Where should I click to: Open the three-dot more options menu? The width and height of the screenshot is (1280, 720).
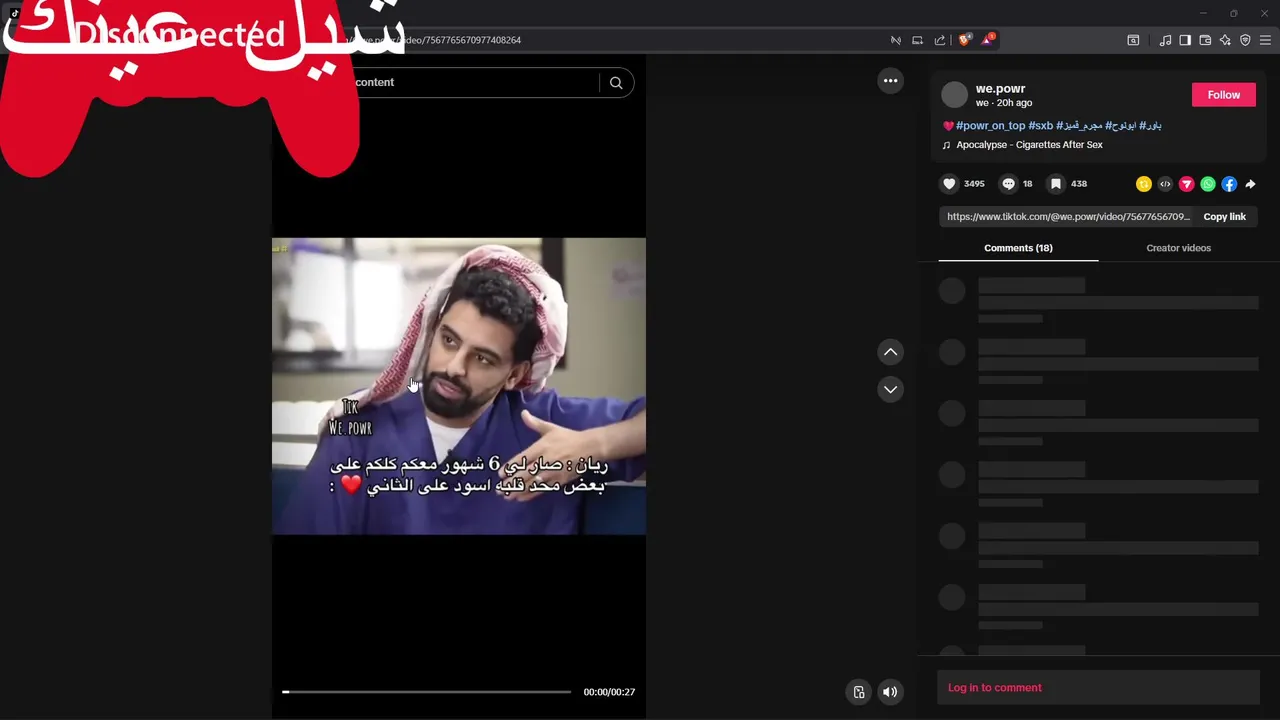point(890,81)
